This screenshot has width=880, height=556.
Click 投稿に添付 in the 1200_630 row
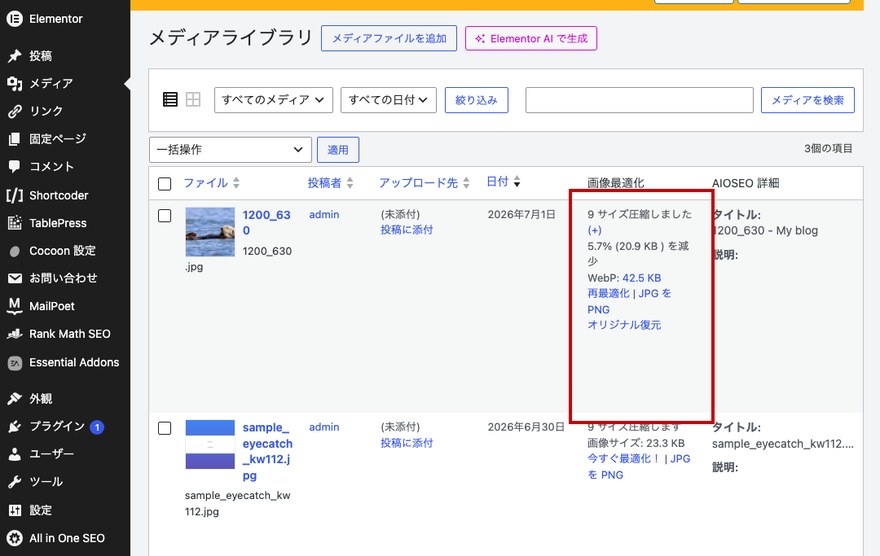coord(407,229)
